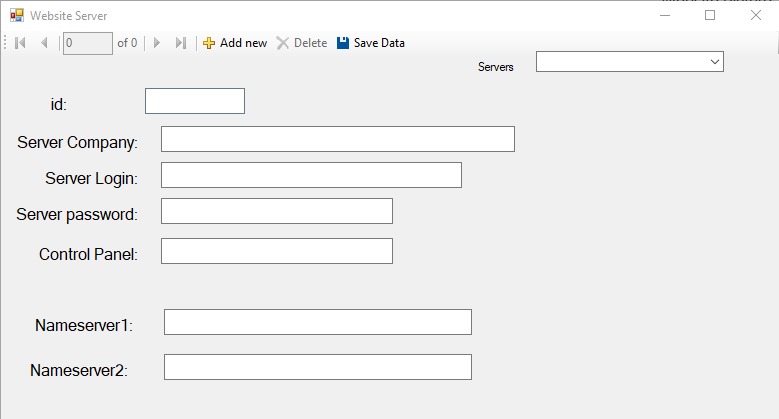Click the id text field
This screenshot has height=419, width=779.
pyautogui.click(x=195, y=101)
